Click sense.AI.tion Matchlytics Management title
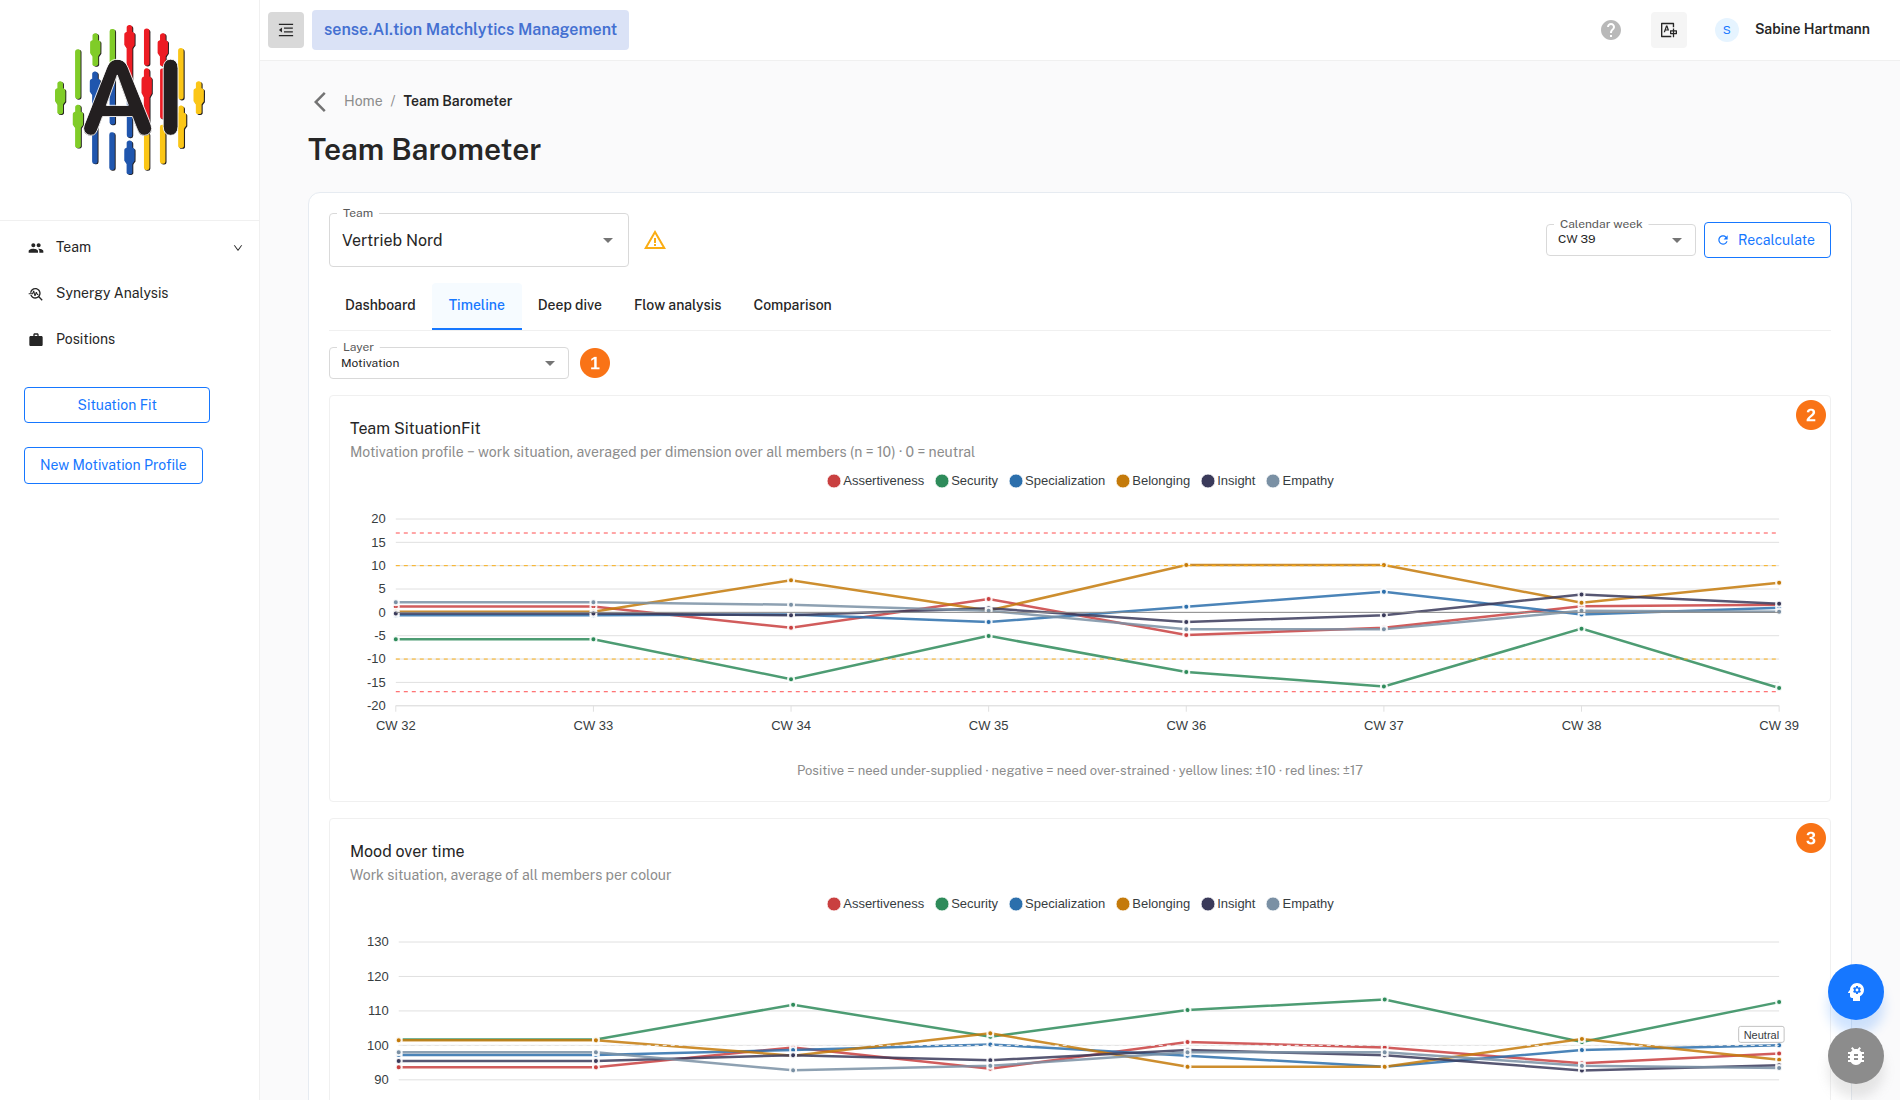Screen dimensions: 1900x1100 470,30
